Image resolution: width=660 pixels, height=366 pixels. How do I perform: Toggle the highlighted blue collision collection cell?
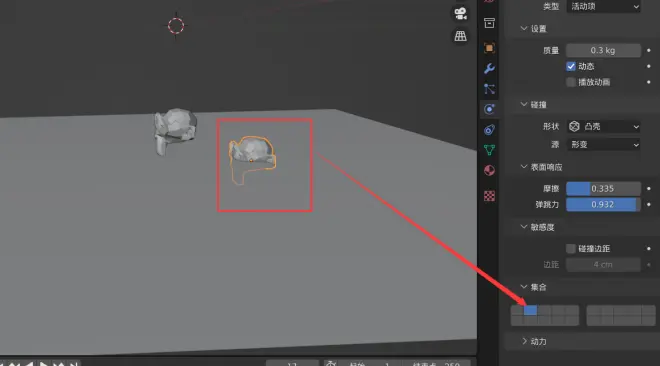(530, 310)
